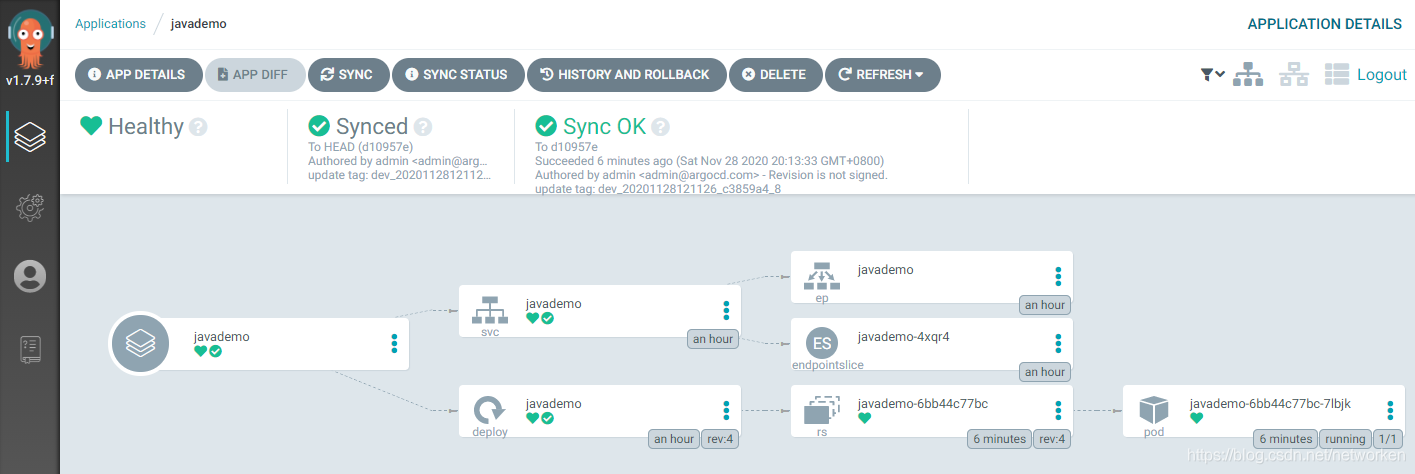
Task: Click the Healthy status help question mark
Action: click(198, 127)
